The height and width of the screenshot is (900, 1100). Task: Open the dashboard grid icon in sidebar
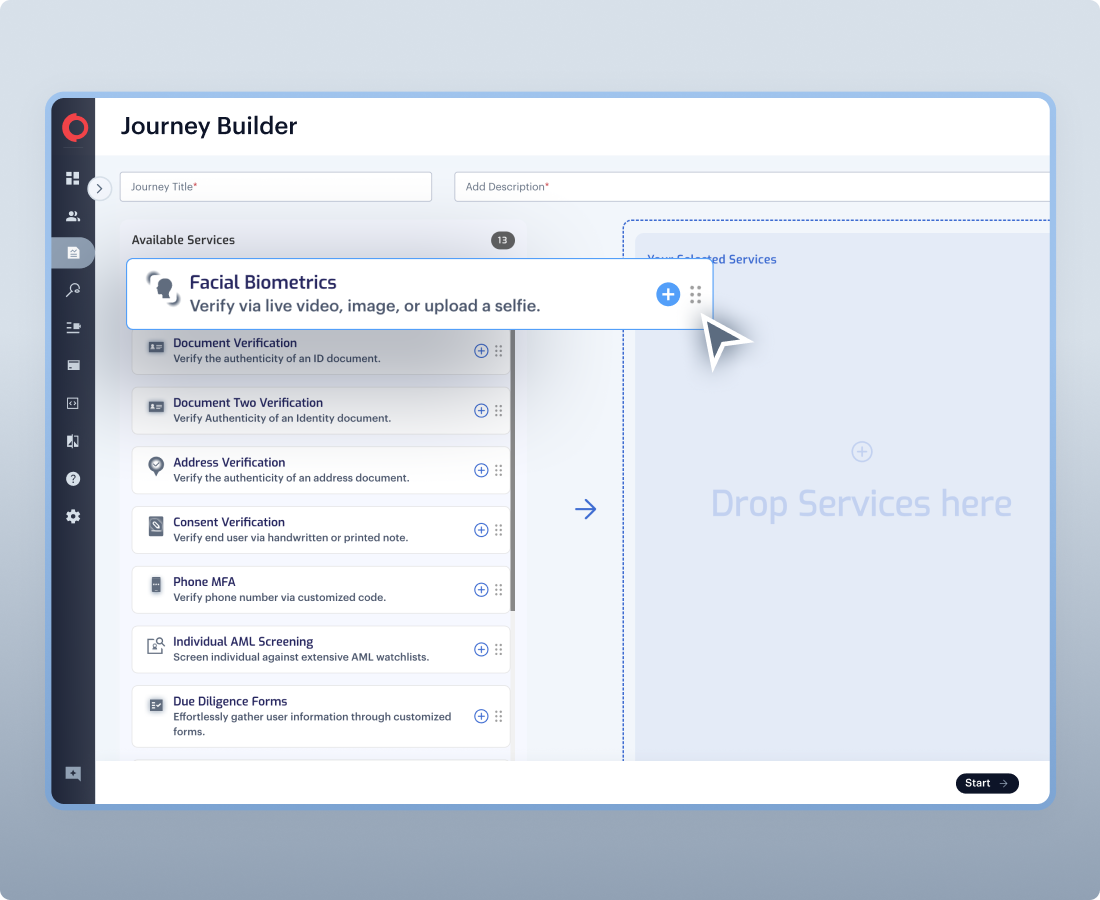pos(73,178)
